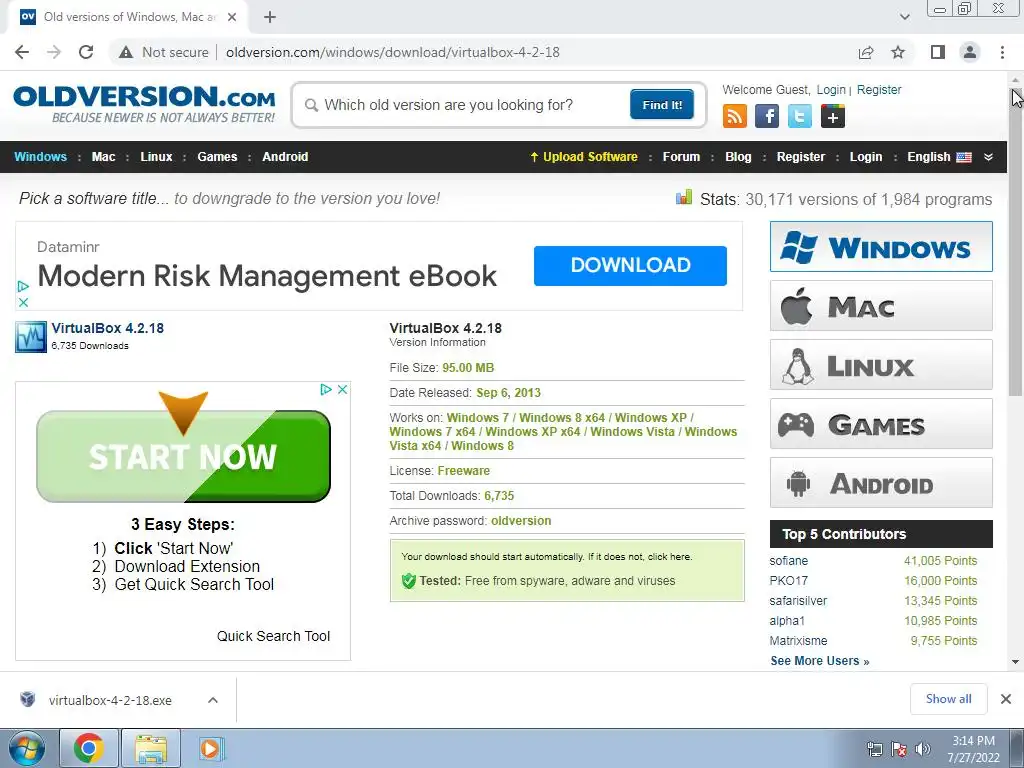Expand options for virtualbox-4-2-18.exe download
1024x768 pixels.
pos(213,700)
